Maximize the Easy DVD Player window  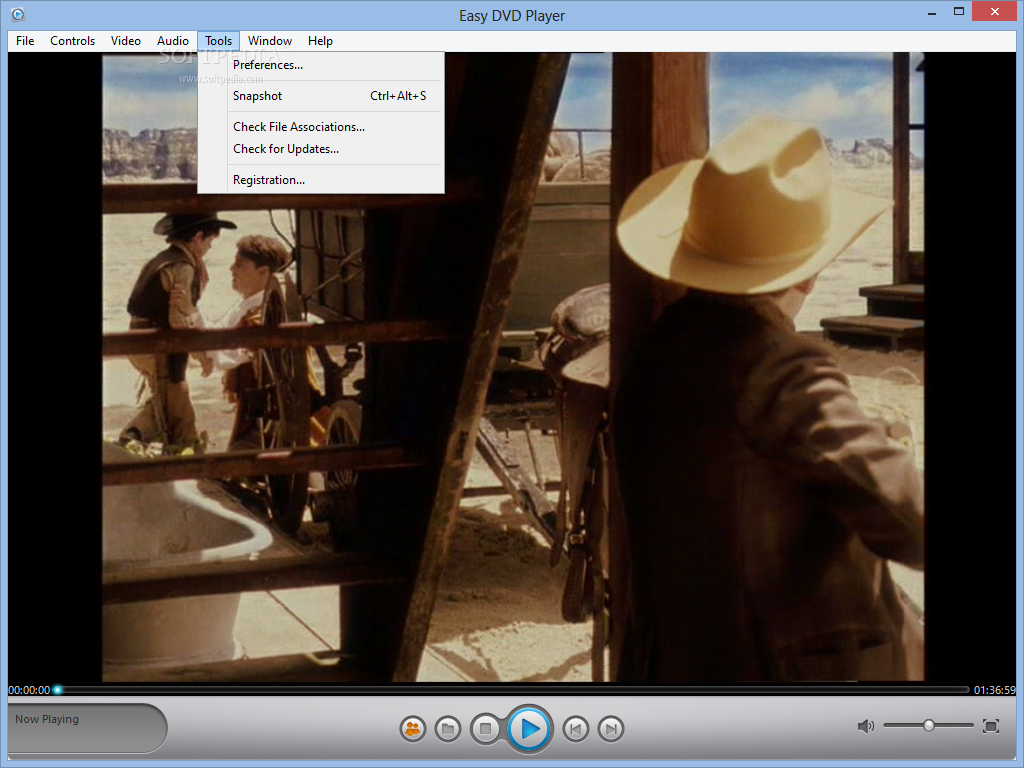959,12
